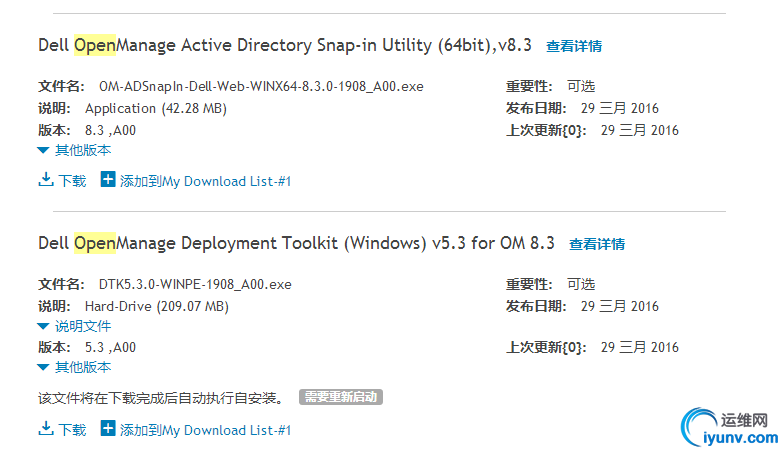Expand 其他版本 under Snap-in Utility version 8.3

tap(74, 150)
